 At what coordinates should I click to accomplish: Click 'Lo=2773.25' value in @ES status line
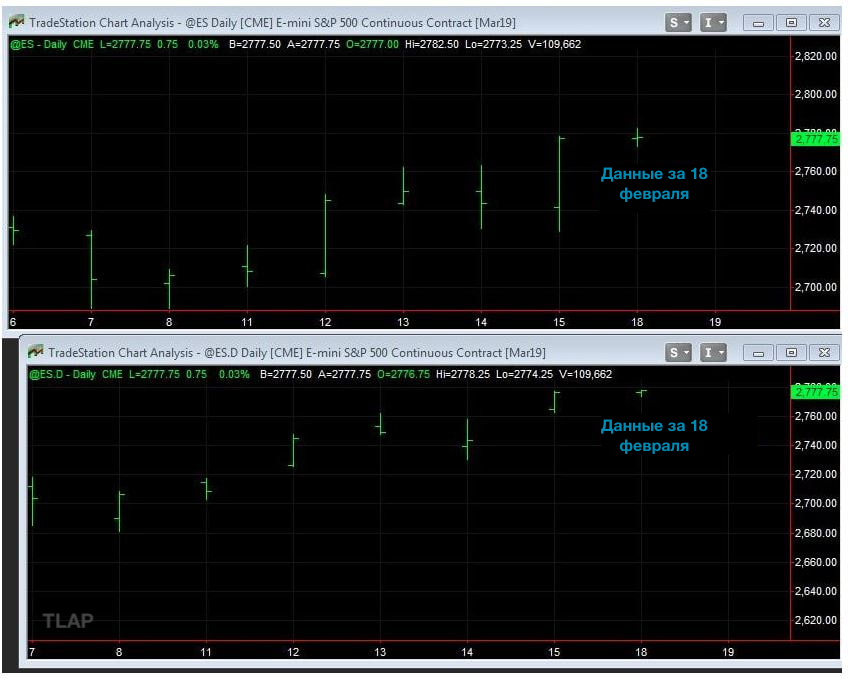coord(493,44)
